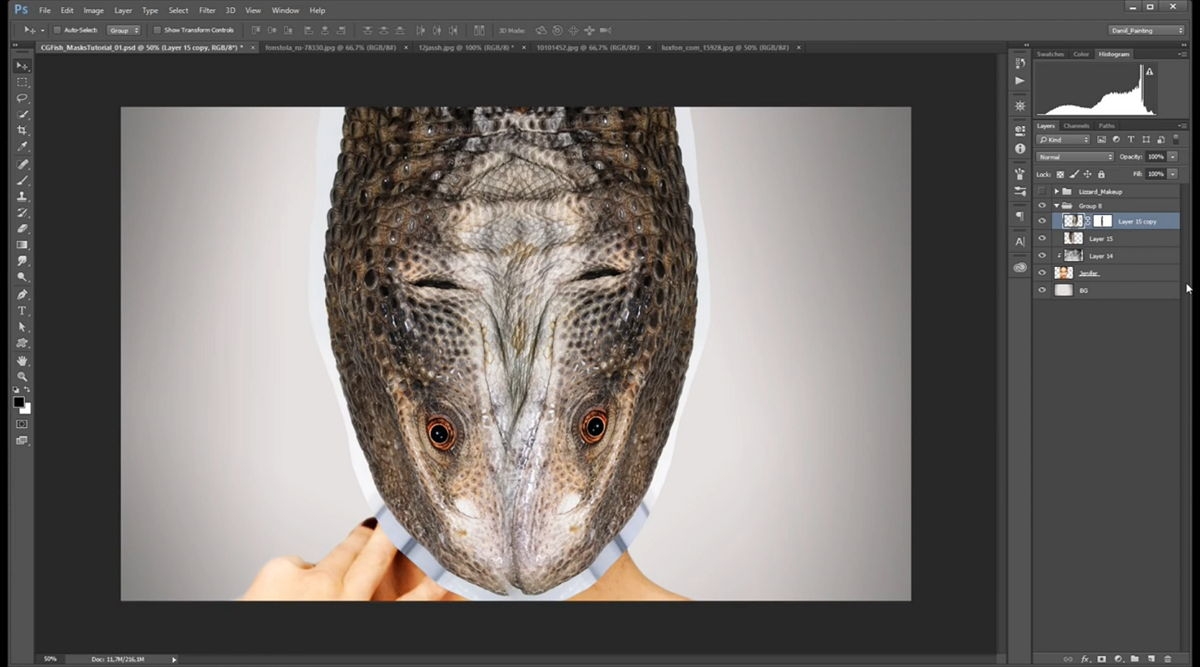1200x667 pixels.
Task: Select the Clone Stamp tool
Action: coord(22,196)
